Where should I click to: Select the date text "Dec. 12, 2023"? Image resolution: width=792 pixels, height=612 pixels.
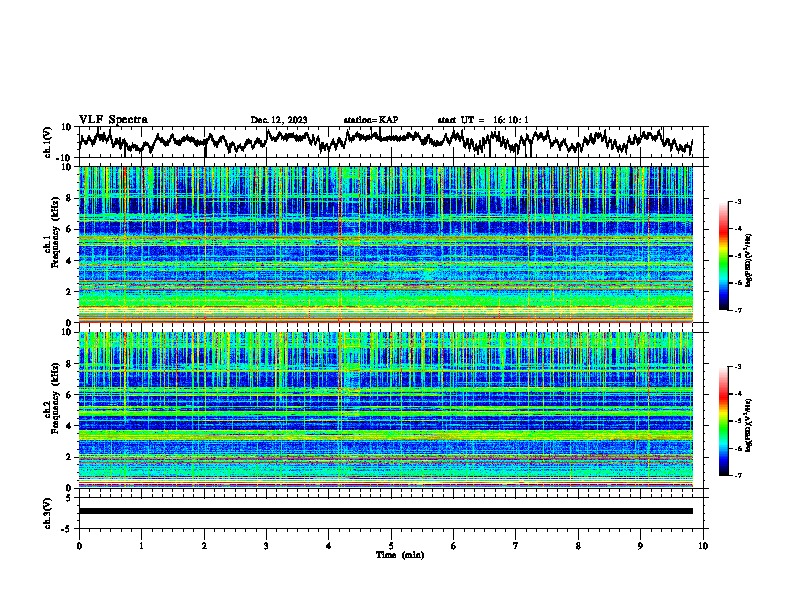(x=279, y=120)
